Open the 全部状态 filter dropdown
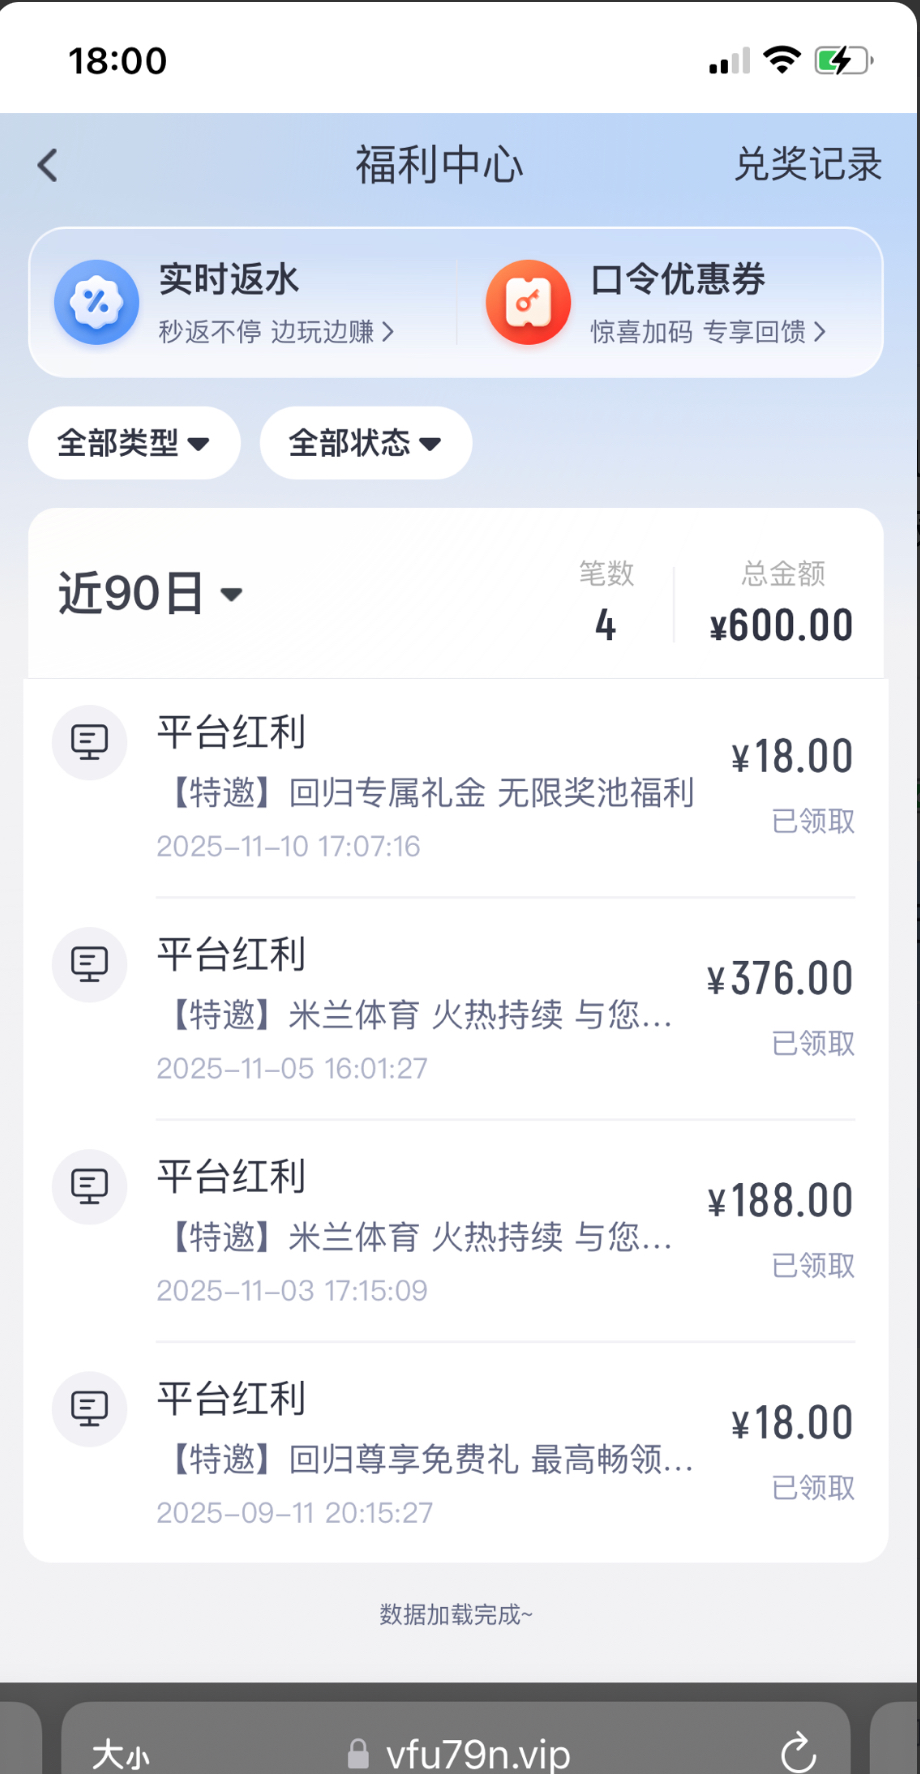The image size is (920, 1774). tap(366, 443)
